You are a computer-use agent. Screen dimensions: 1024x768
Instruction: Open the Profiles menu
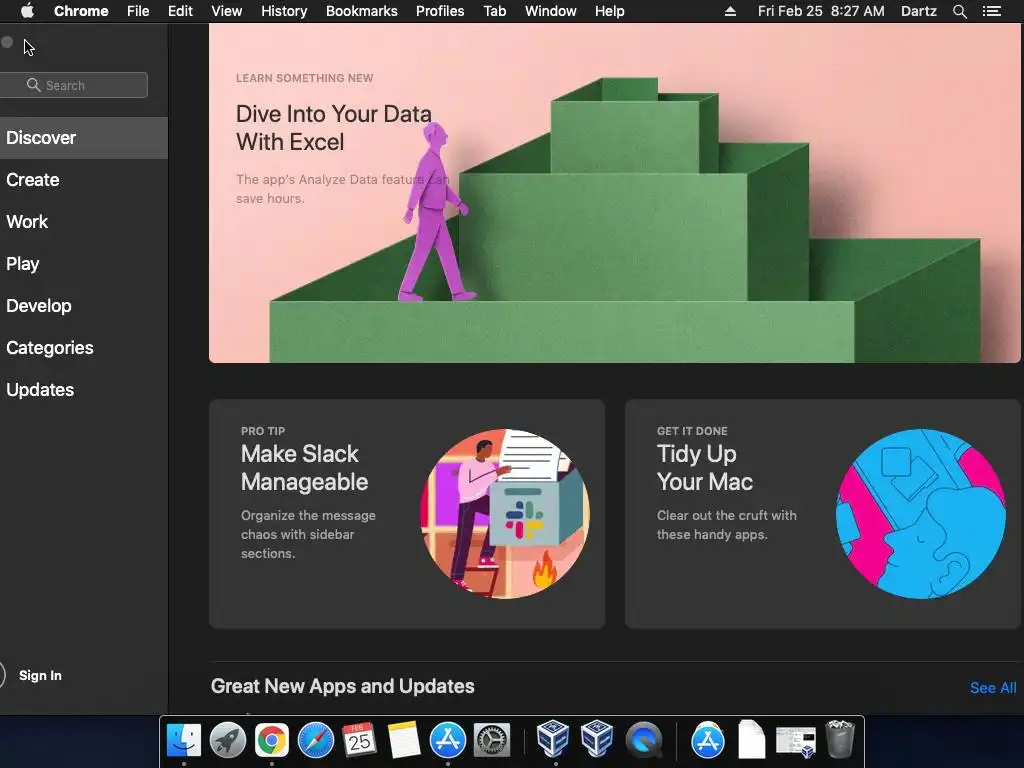440,11
